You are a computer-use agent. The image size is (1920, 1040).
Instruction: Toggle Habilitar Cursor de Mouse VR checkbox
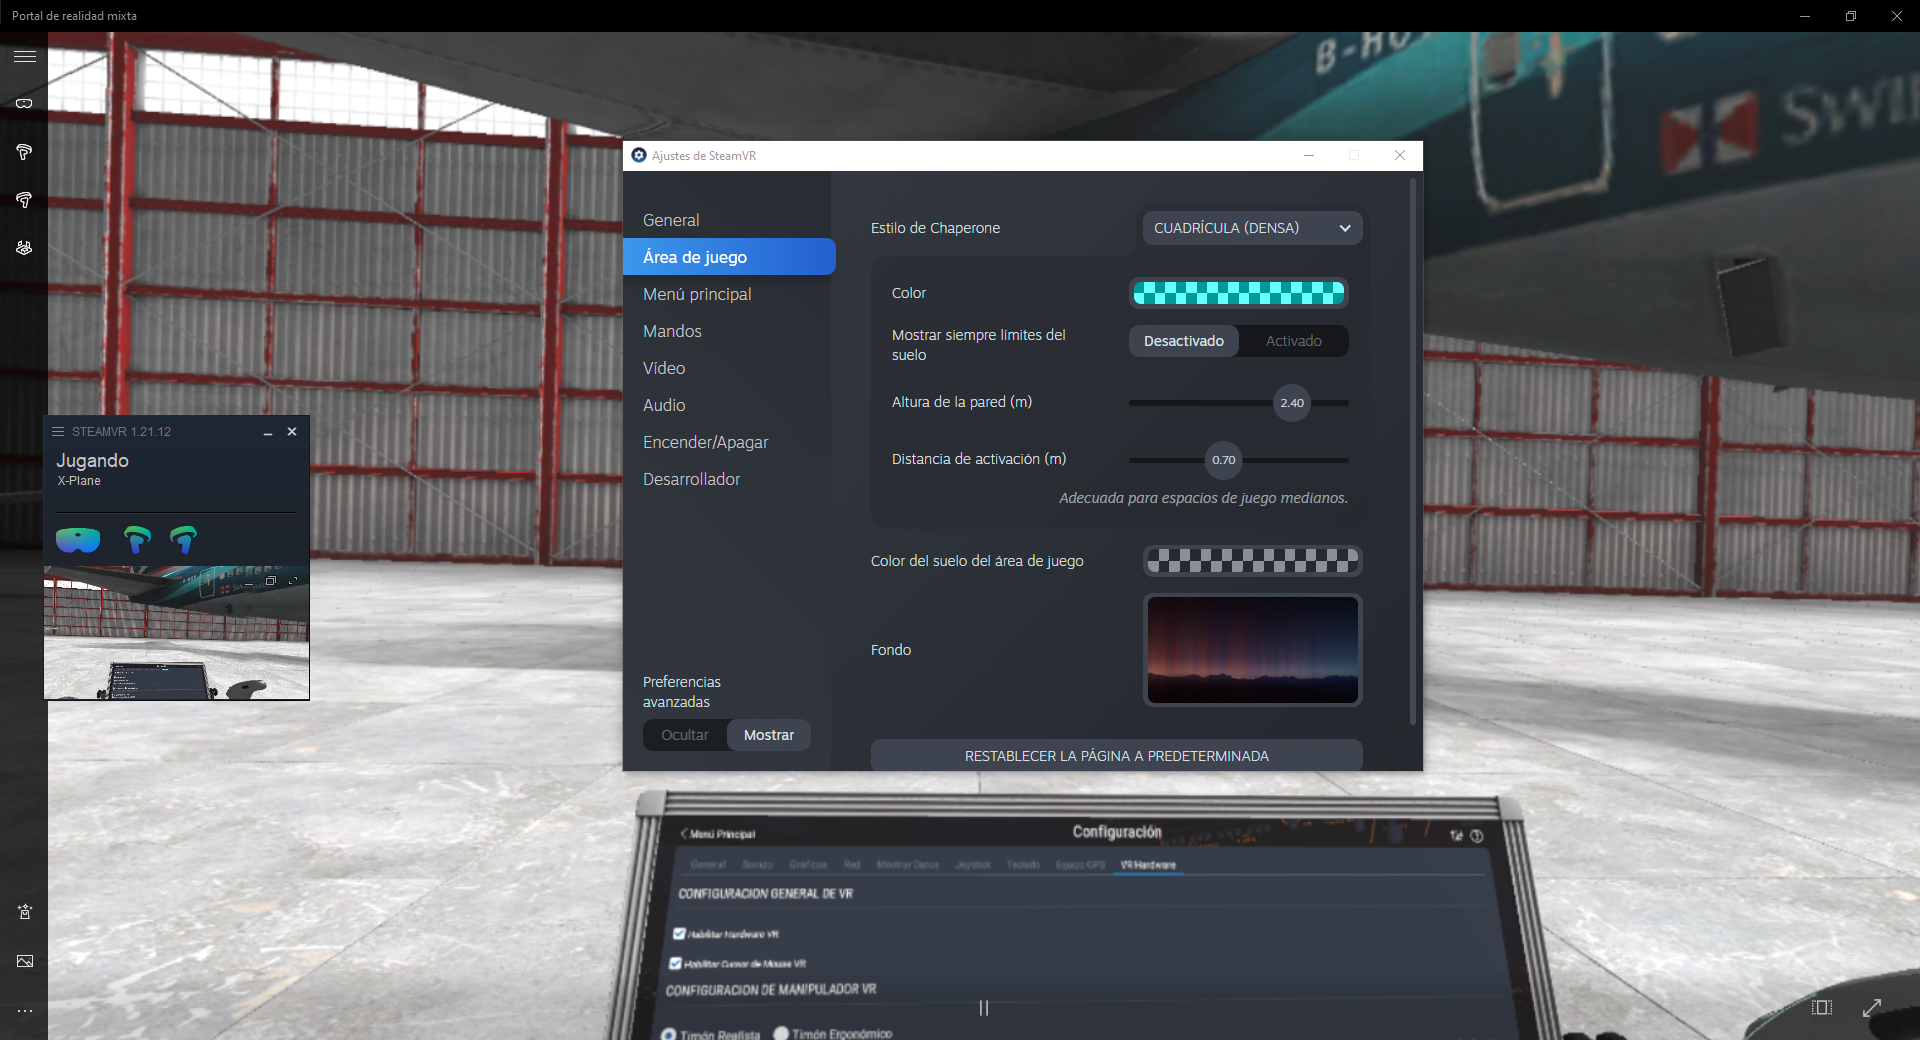click(x=676, y=963)
